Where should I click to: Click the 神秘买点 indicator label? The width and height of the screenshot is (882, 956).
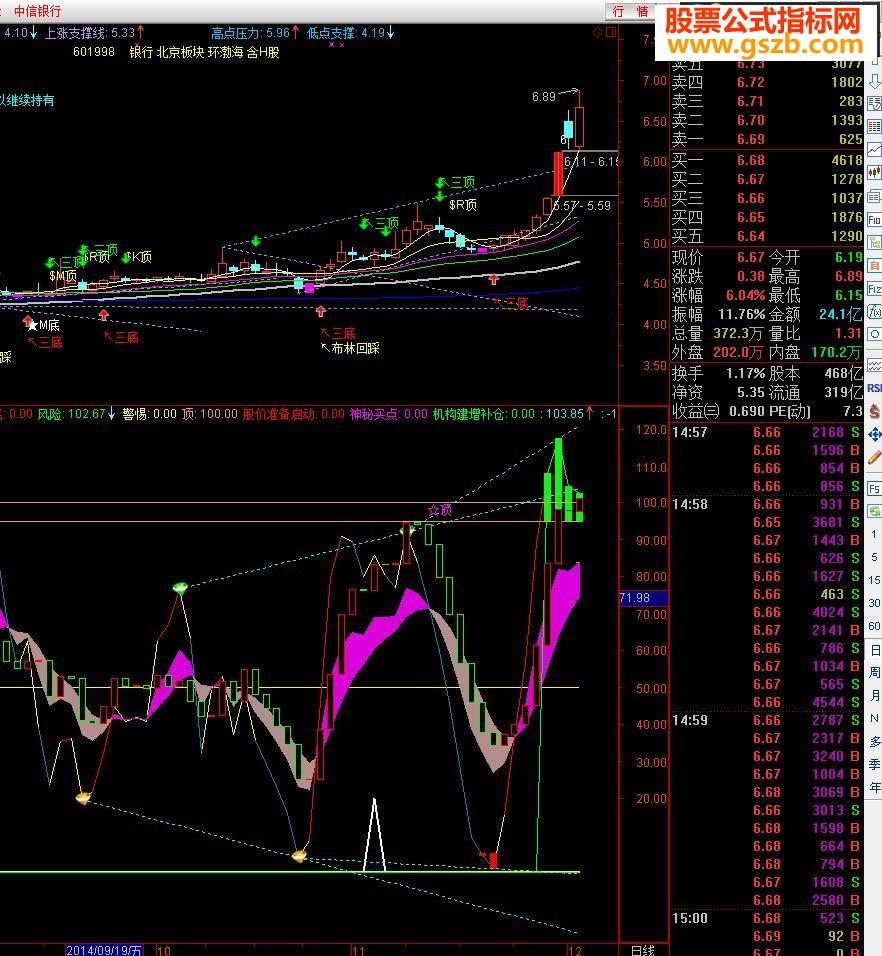(388, 414)
